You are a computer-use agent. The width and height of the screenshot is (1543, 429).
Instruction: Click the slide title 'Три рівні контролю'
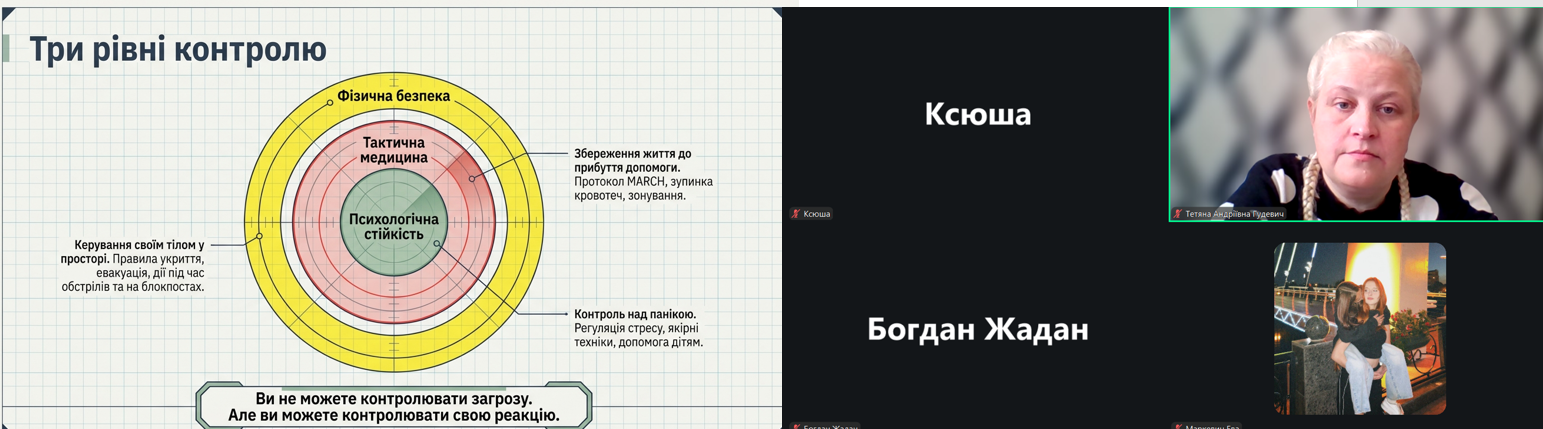click(x=177, y=49)
